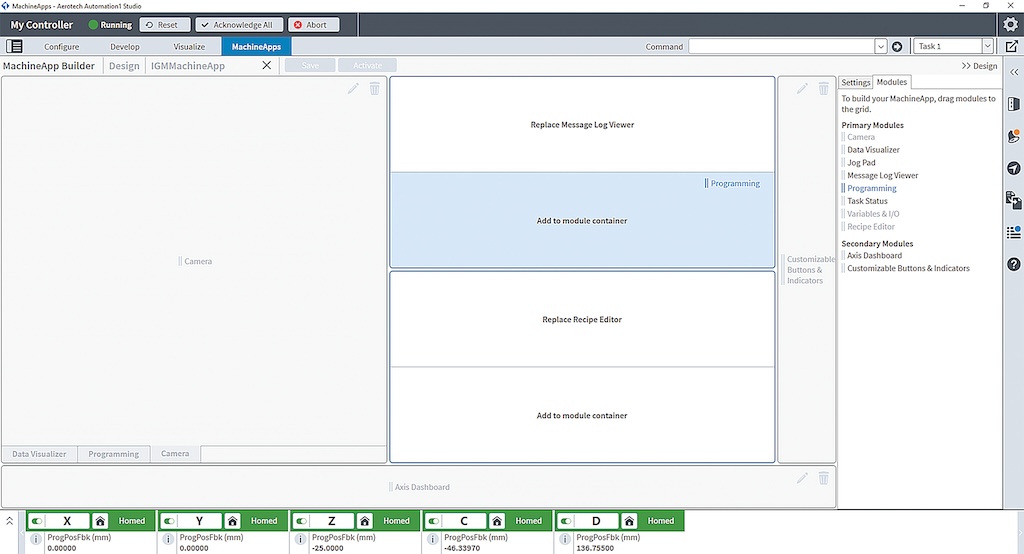Click the run command arrow icon
The image size is (1024, 554).
coord(897,46)
